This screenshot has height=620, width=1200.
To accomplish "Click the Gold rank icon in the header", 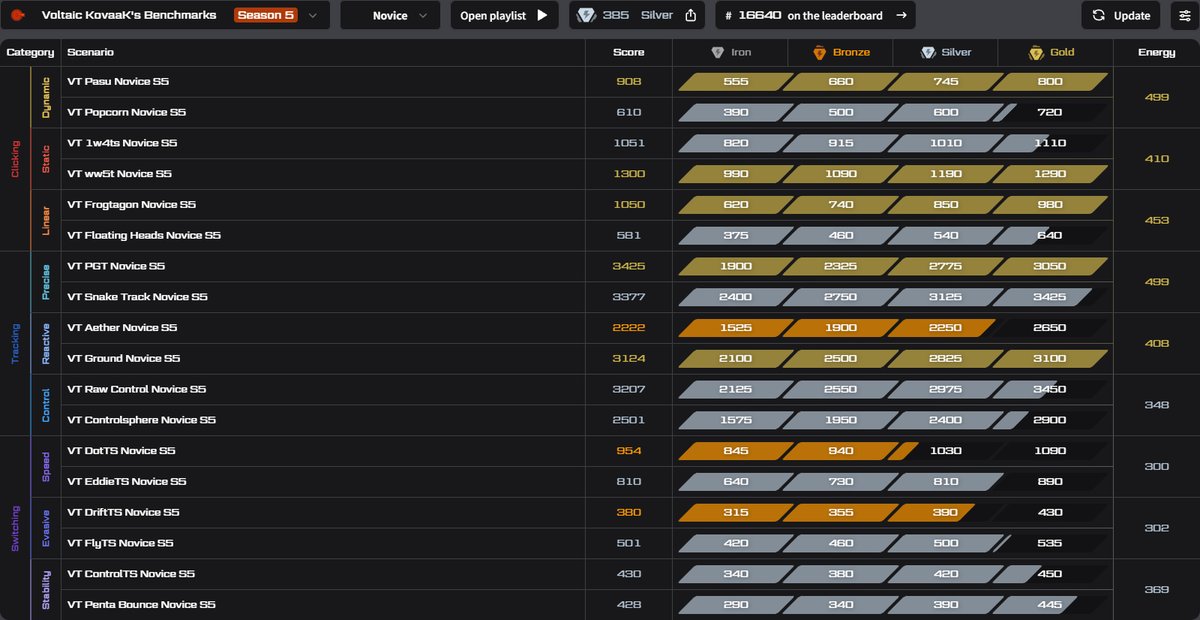I will (x=1036, y=52).
